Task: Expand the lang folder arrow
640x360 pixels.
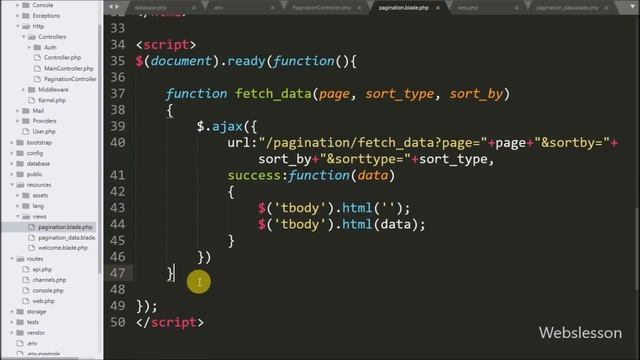Action: 18,206
